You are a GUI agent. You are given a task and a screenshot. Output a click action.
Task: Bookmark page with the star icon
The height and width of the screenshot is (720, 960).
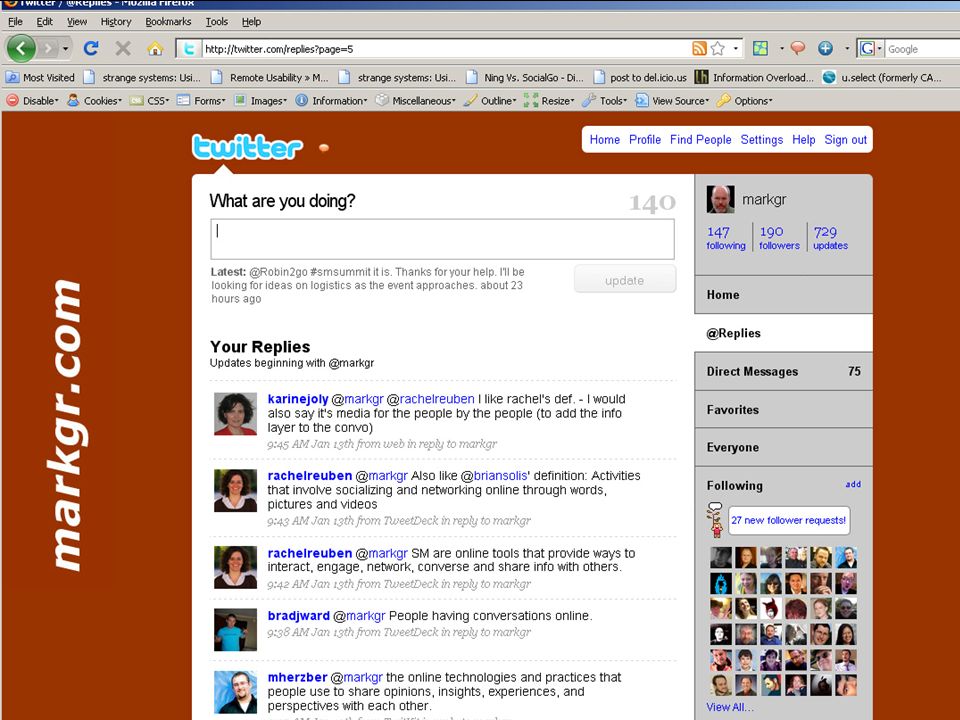coord(718,48)
